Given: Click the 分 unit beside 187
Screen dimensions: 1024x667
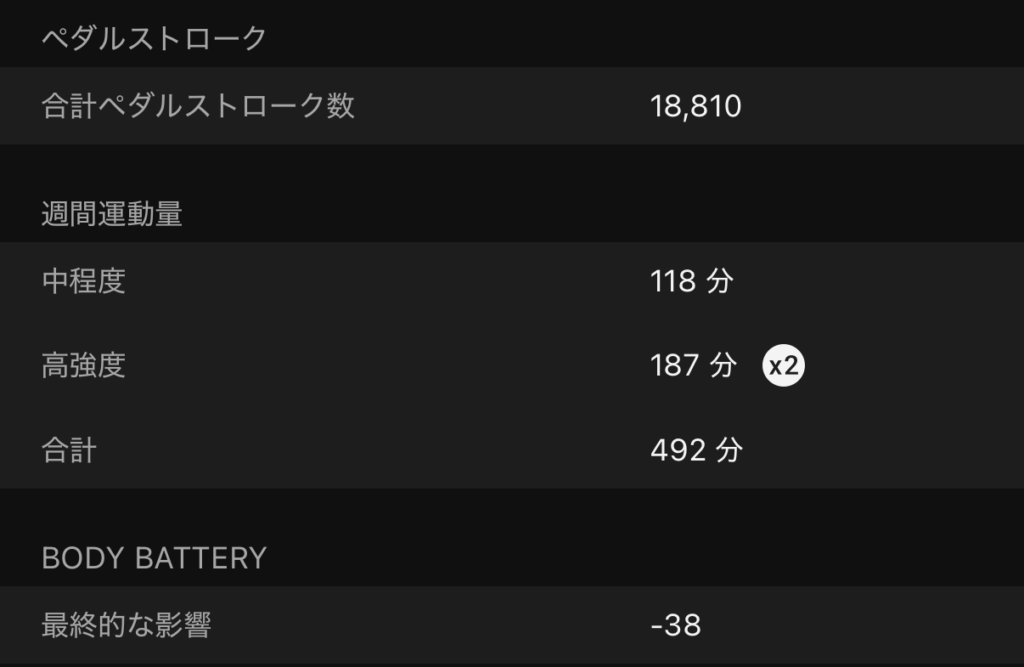Looking at the screenshot, I should [x=722, y=366].
